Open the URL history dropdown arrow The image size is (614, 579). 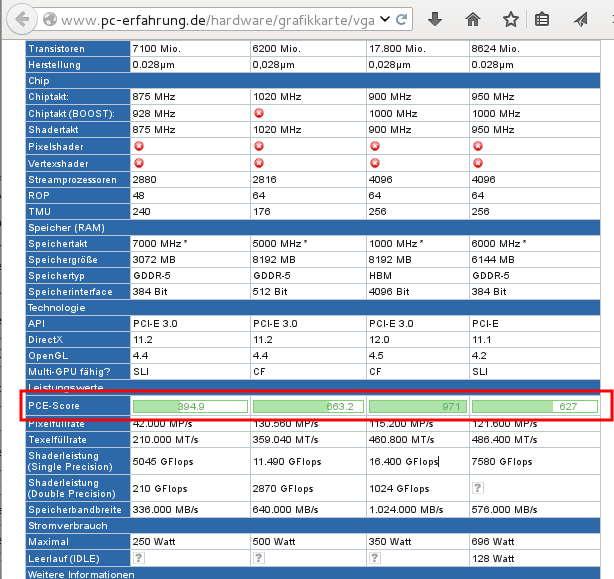point(385,19)
